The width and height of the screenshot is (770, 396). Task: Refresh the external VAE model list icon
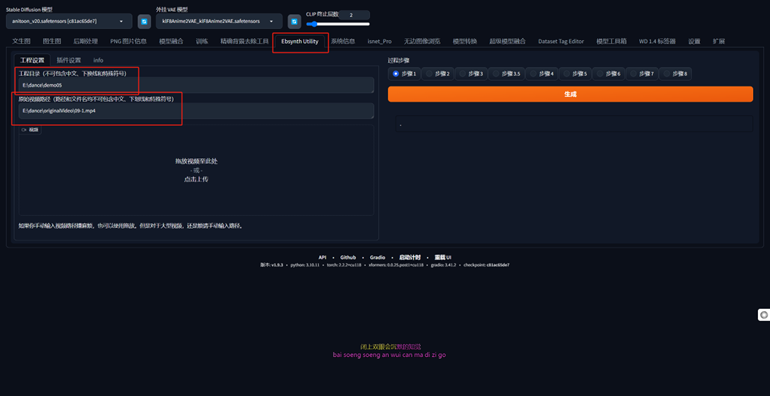pyautogui.click(x=294, y=21)
